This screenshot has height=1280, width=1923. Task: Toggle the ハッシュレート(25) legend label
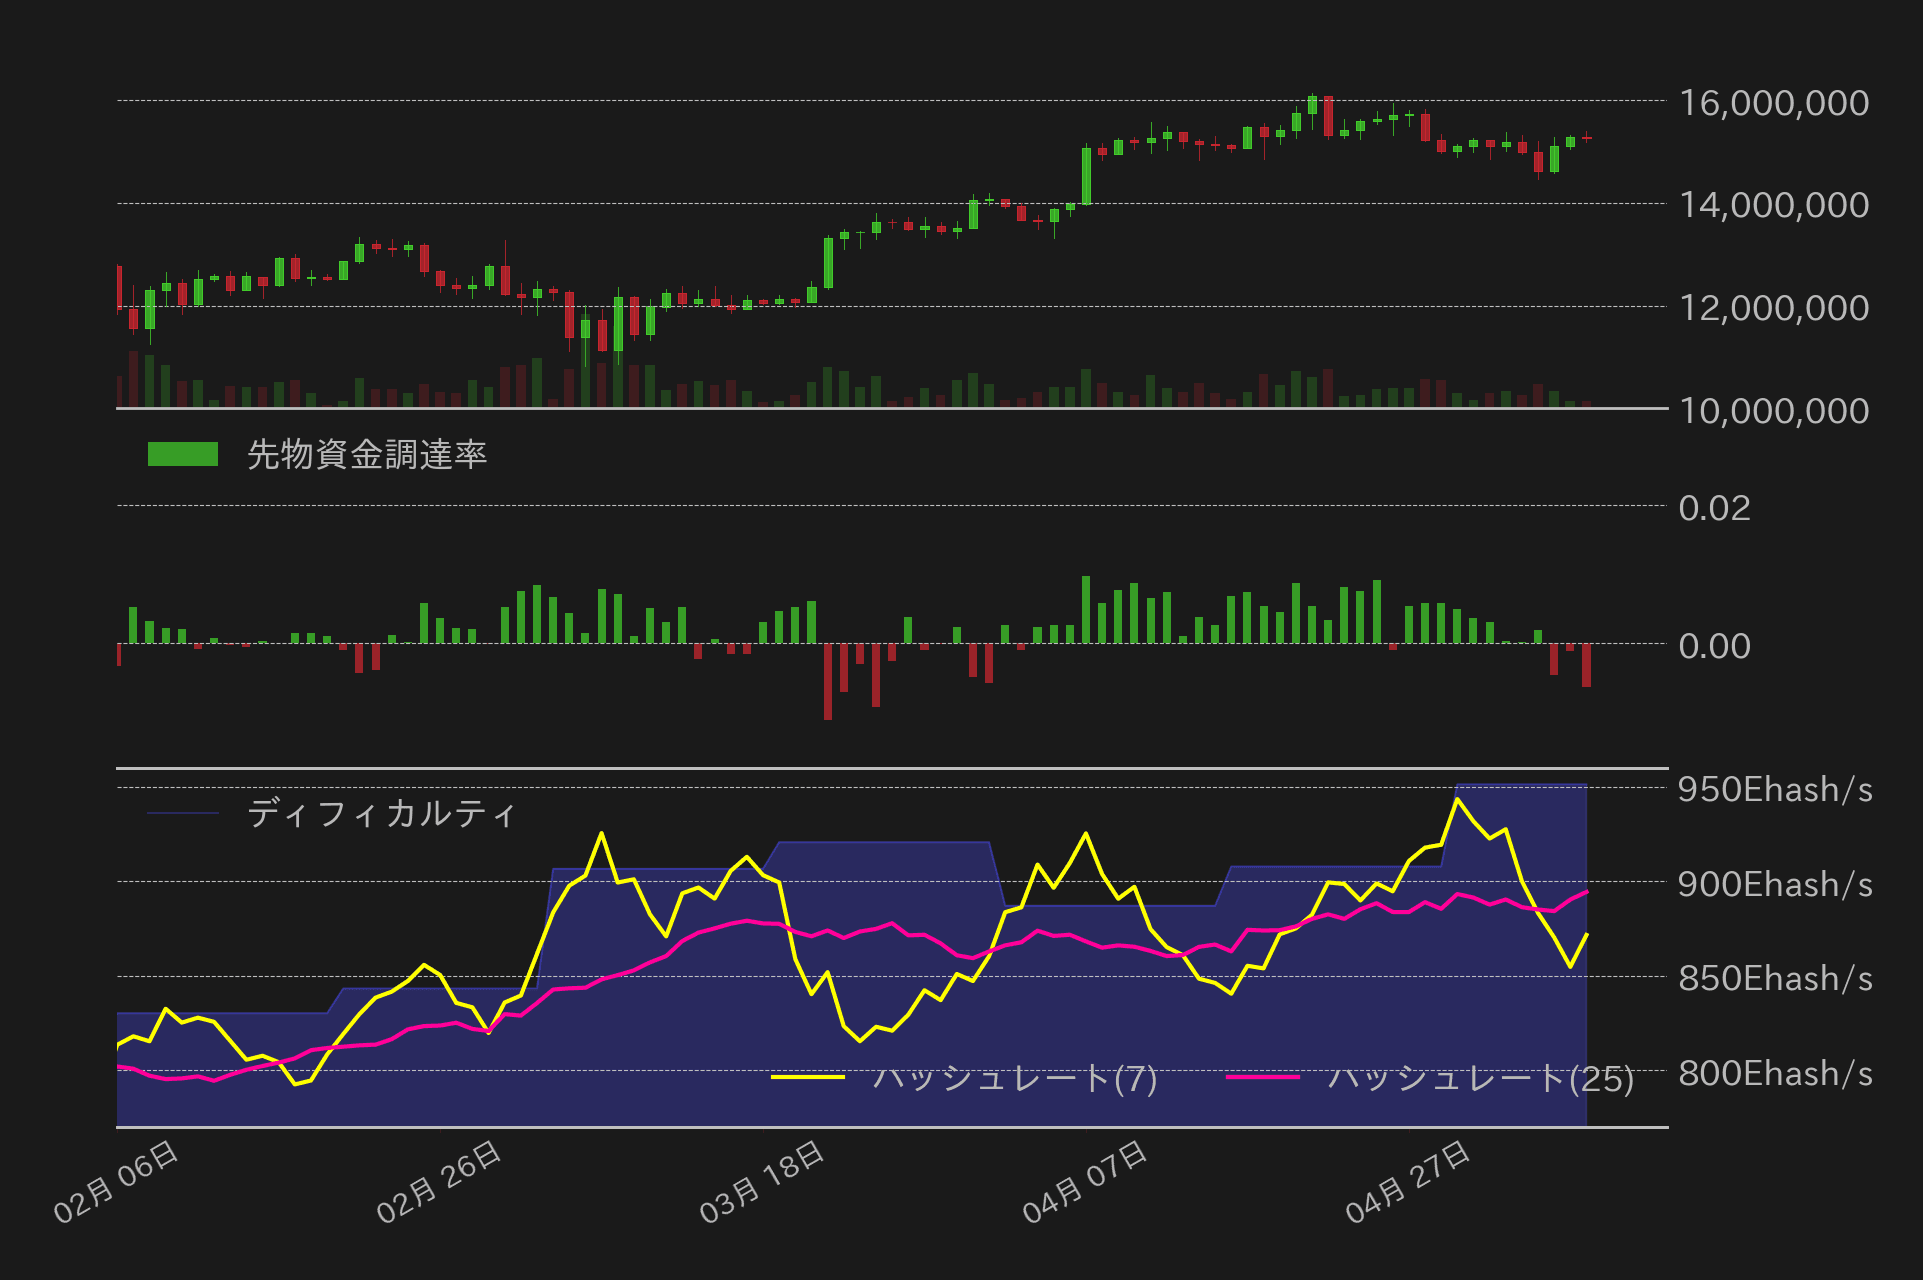[1480, 1078]
